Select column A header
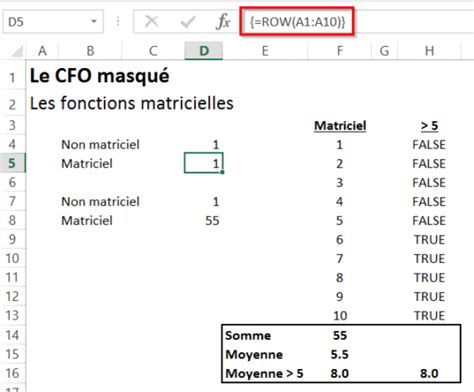This screenshot has height=392, width=474. [42, 51]
